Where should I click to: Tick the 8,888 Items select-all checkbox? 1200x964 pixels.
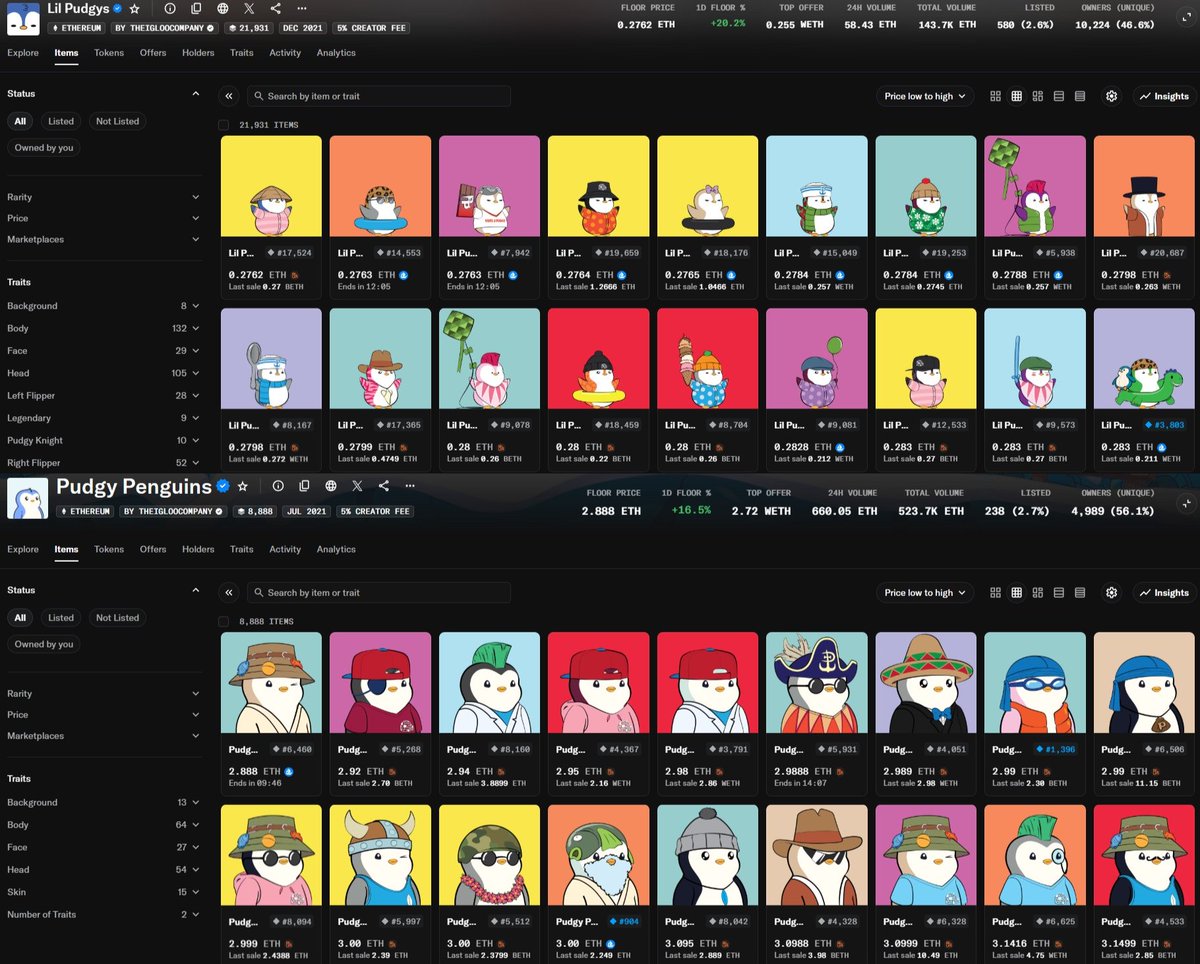224,621
